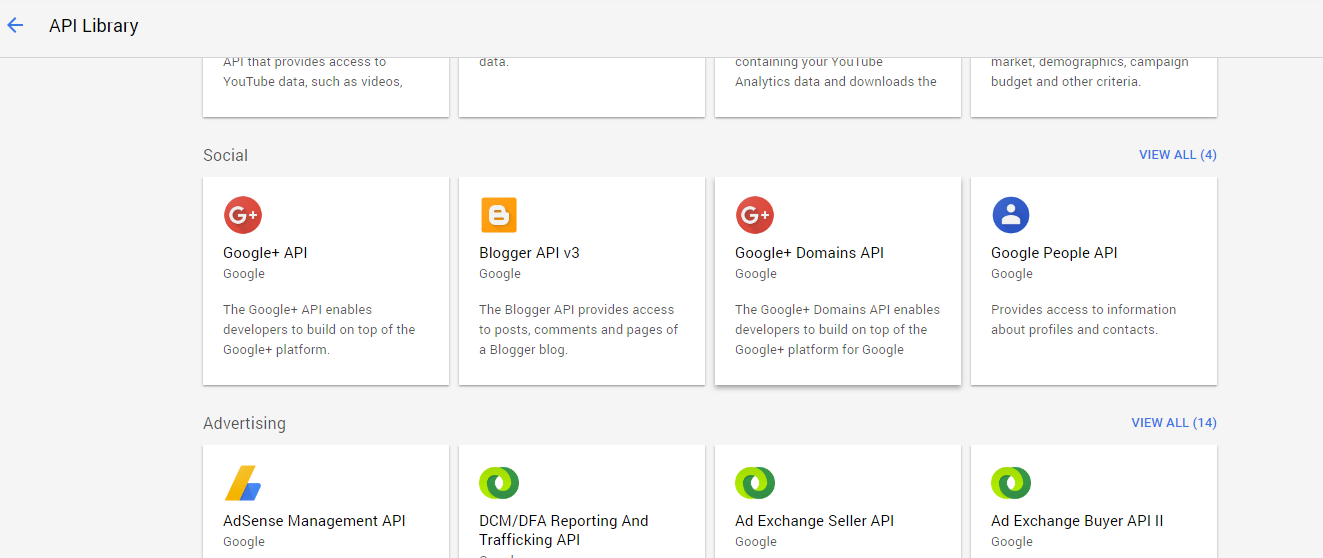
Task: Open the AdSense Management API title
Action: click(x=314, y=521)
